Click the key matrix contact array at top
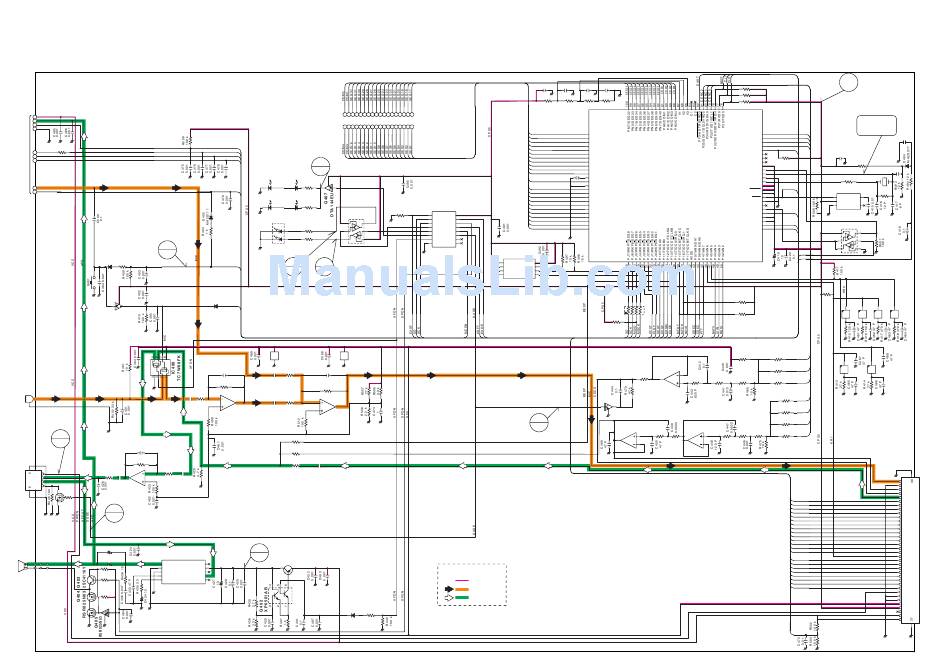This screenshot has height=660, width=950. coord(377,120)
